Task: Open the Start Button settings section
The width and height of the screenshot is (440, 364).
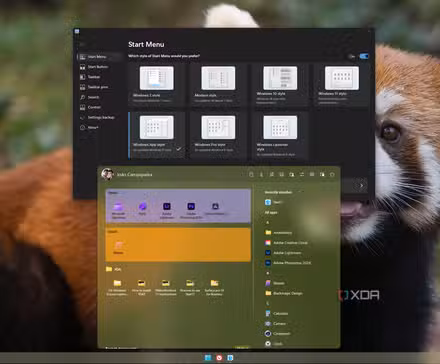Action: tap(97, 67)
